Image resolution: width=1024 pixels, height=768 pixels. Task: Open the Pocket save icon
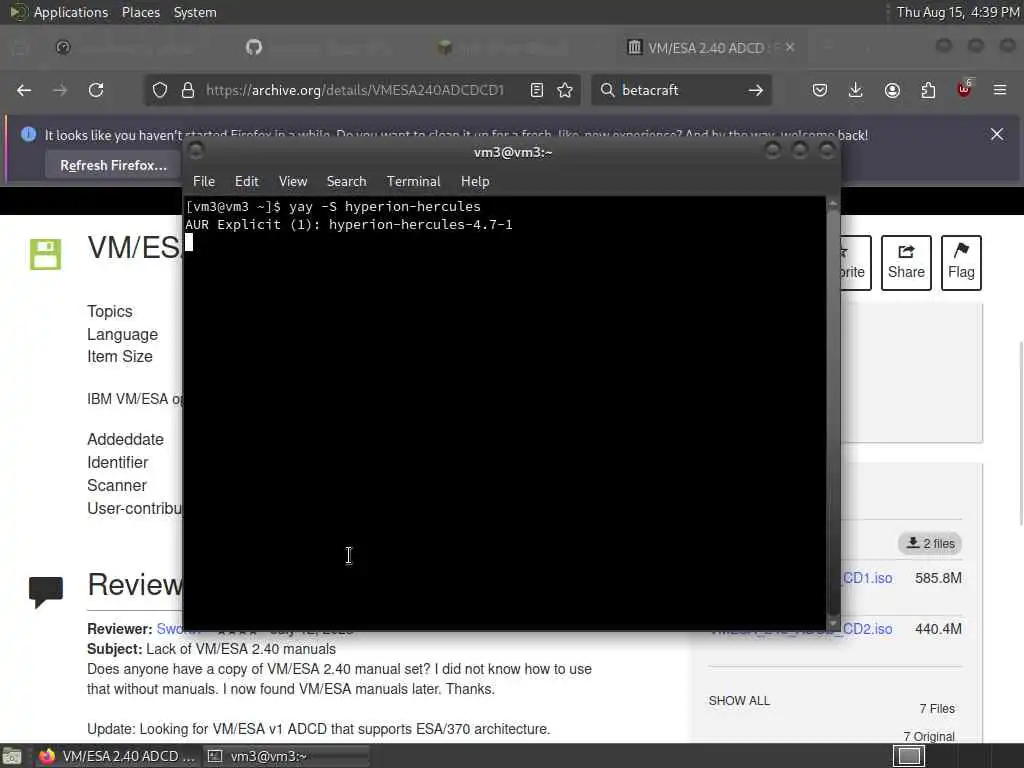(820, 90)
